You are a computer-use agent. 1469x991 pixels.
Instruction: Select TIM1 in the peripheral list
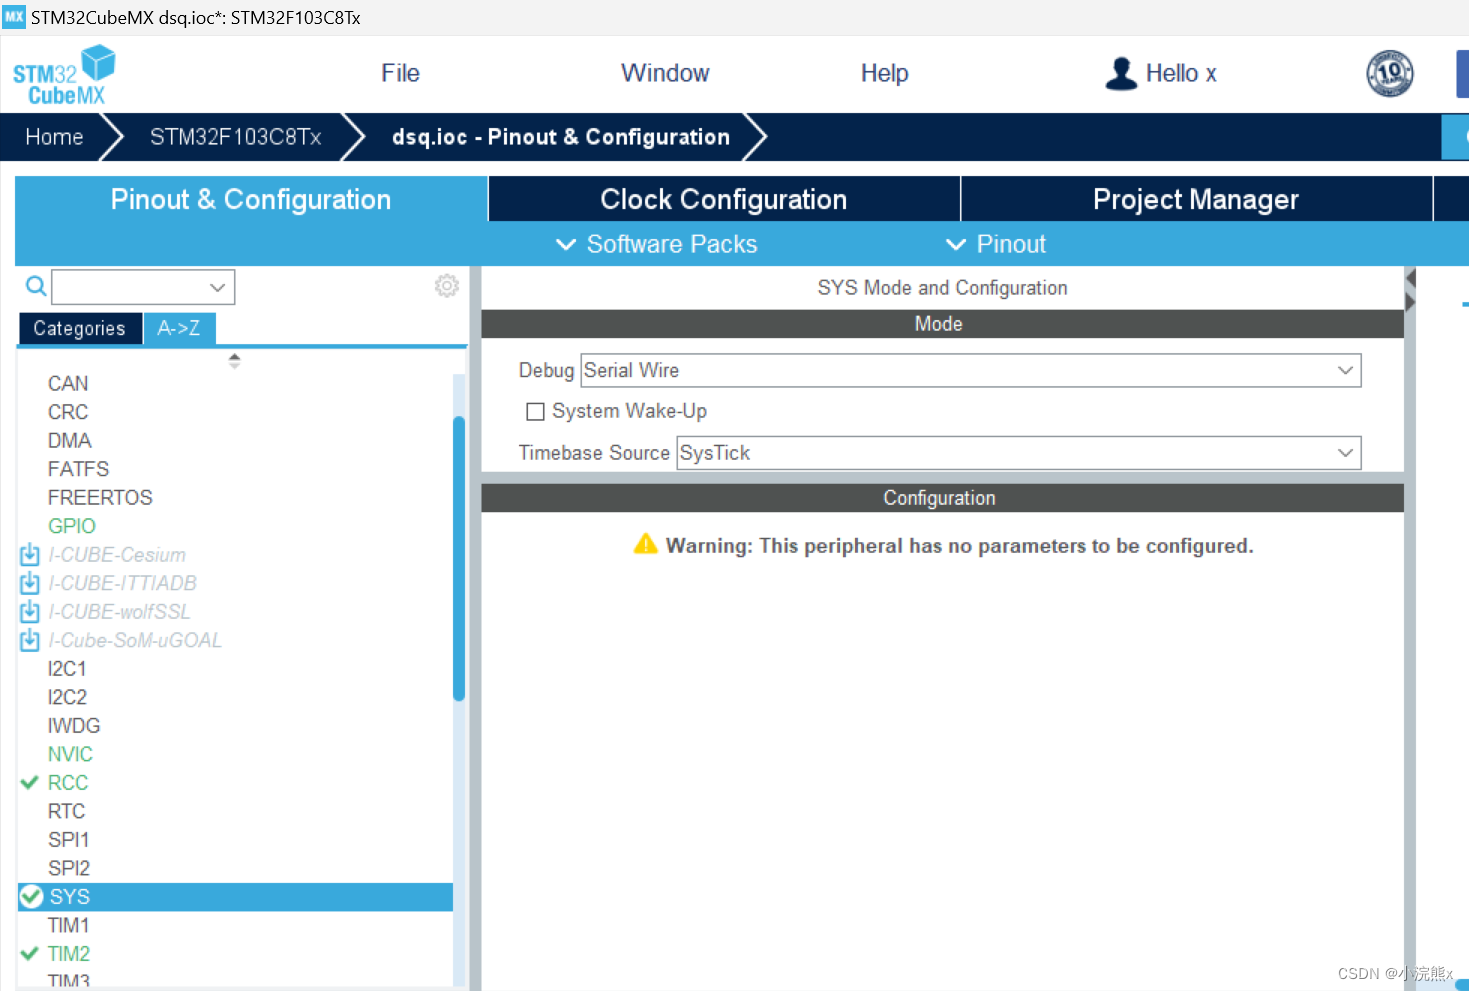tap(69, 926)
